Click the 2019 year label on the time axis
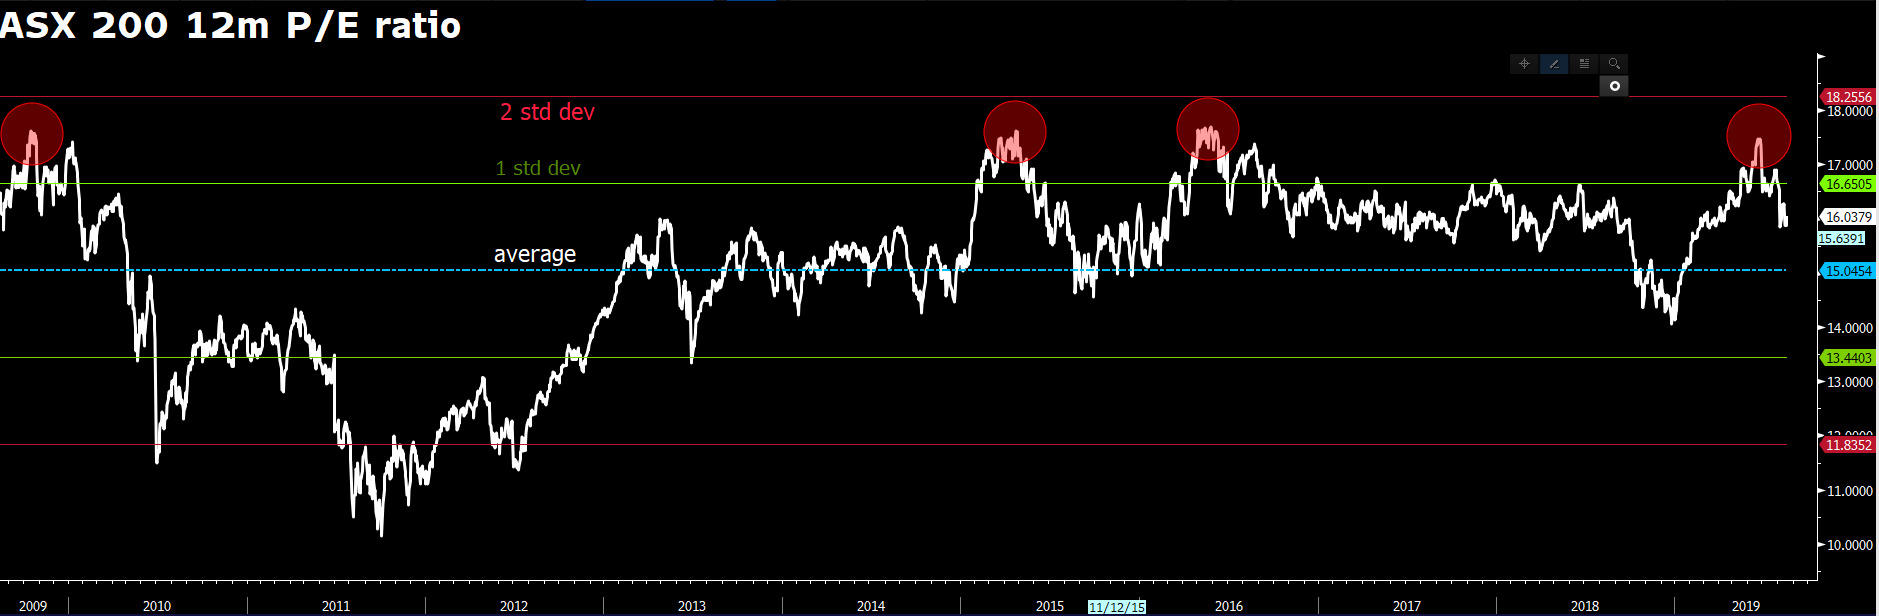The height and width of the screenshot is (616, 1879). (x=1746, y=606)
